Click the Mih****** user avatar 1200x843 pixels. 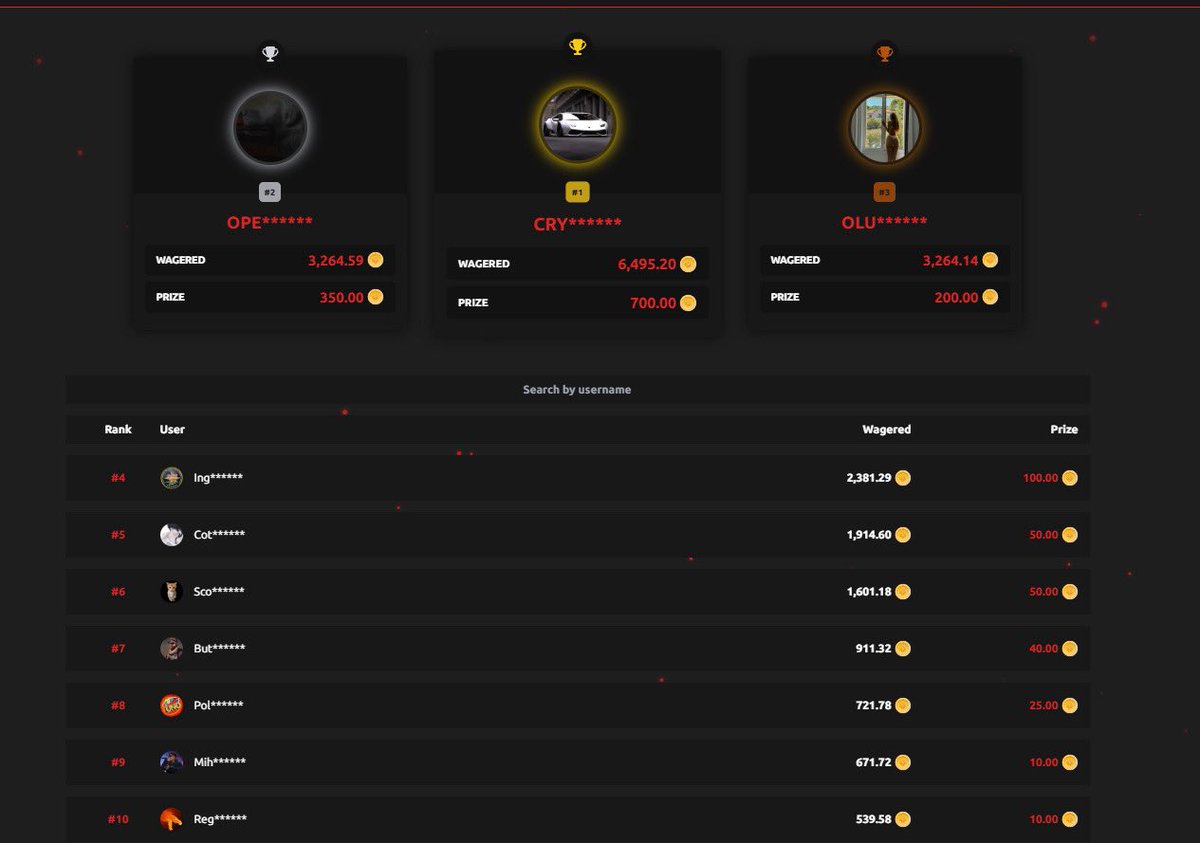171,762
